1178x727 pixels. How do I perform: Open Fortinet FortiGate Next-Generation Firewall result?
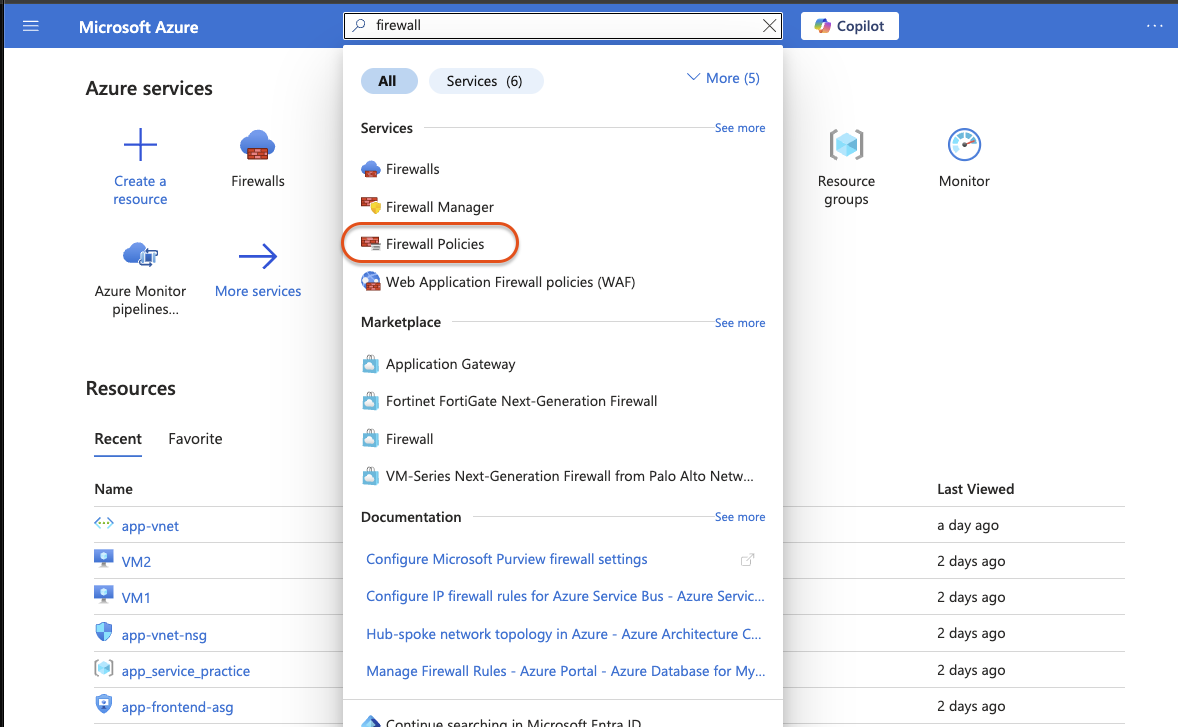click(x=521, y=401)
